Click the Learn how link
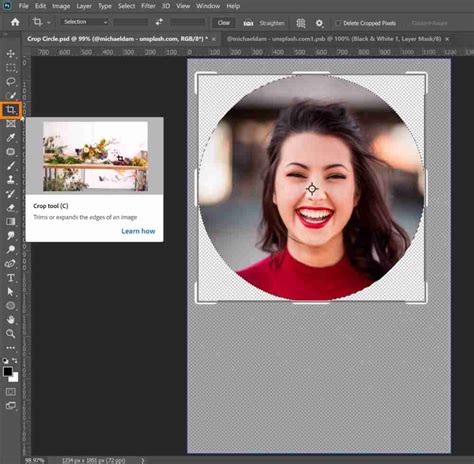 tap(138, 231)
